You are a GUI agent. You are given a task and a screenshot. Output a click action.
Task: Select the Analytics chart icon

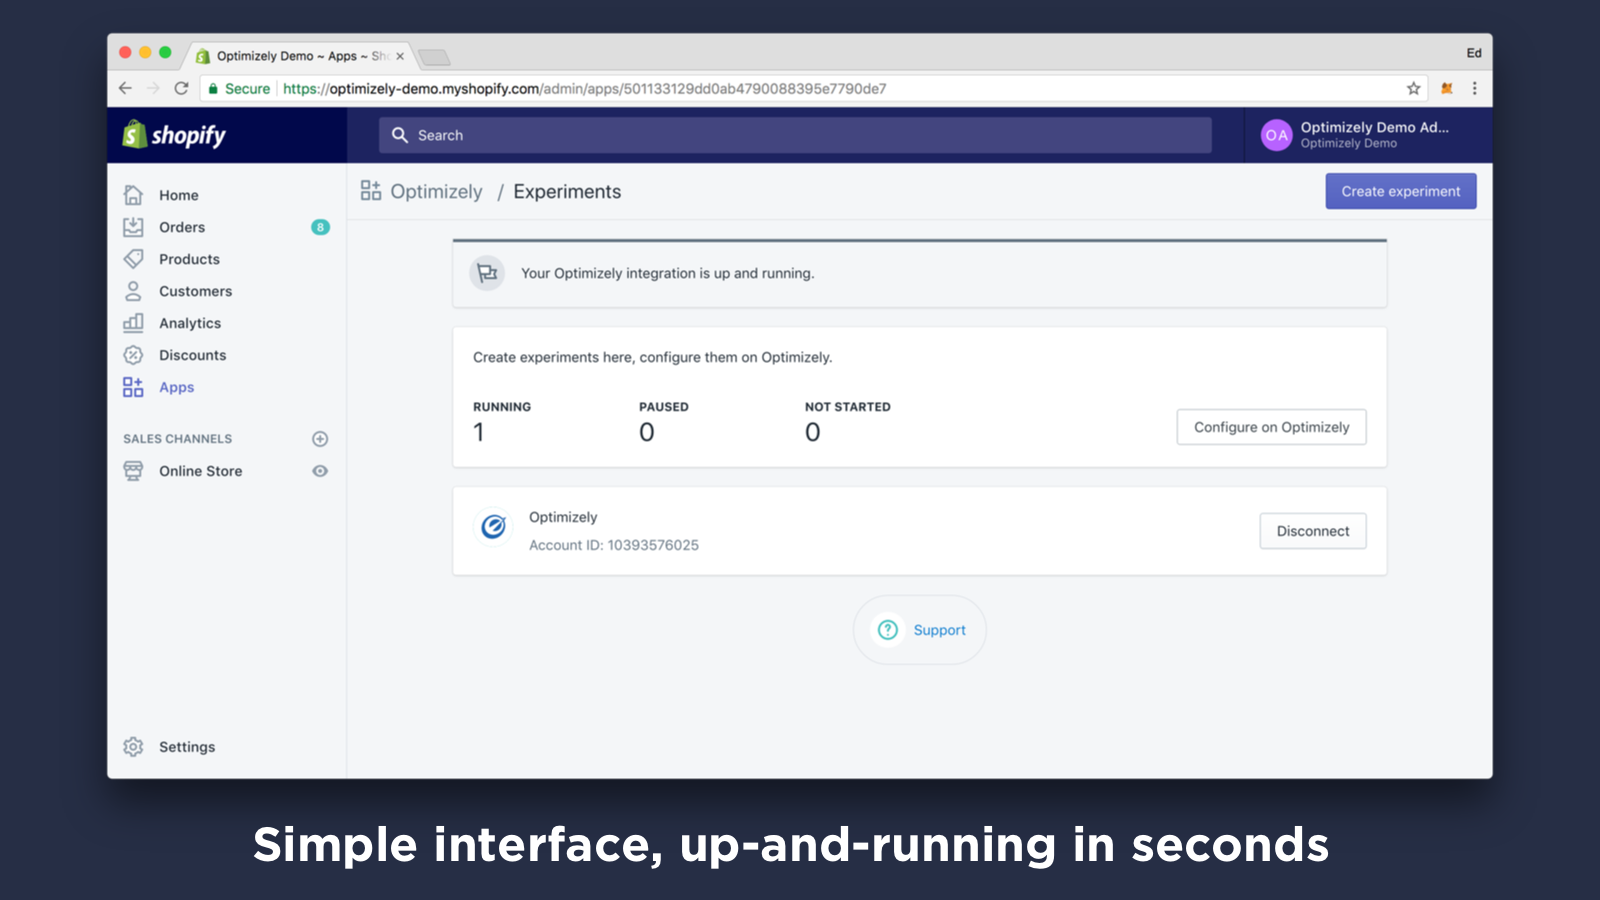(x=133, y=323)
